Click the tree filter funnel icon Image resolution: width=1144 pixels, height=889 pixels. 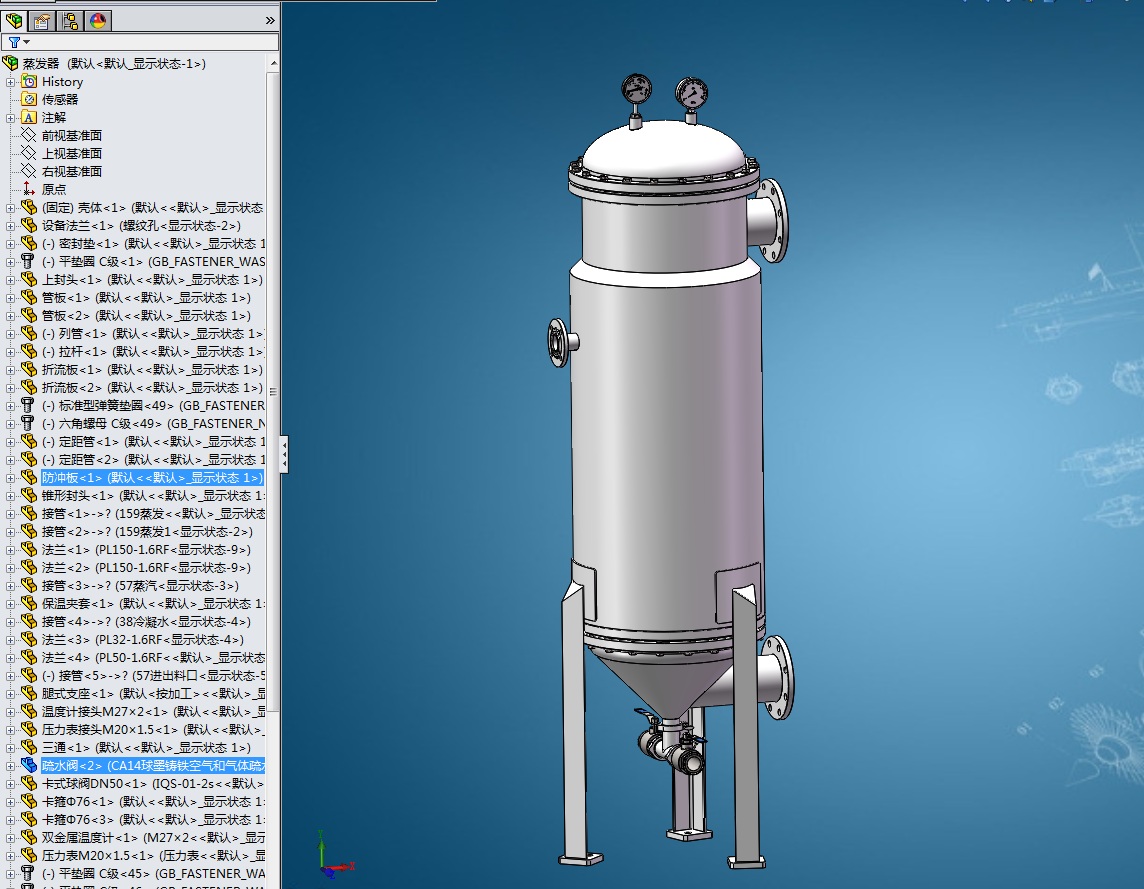[14, 43]
